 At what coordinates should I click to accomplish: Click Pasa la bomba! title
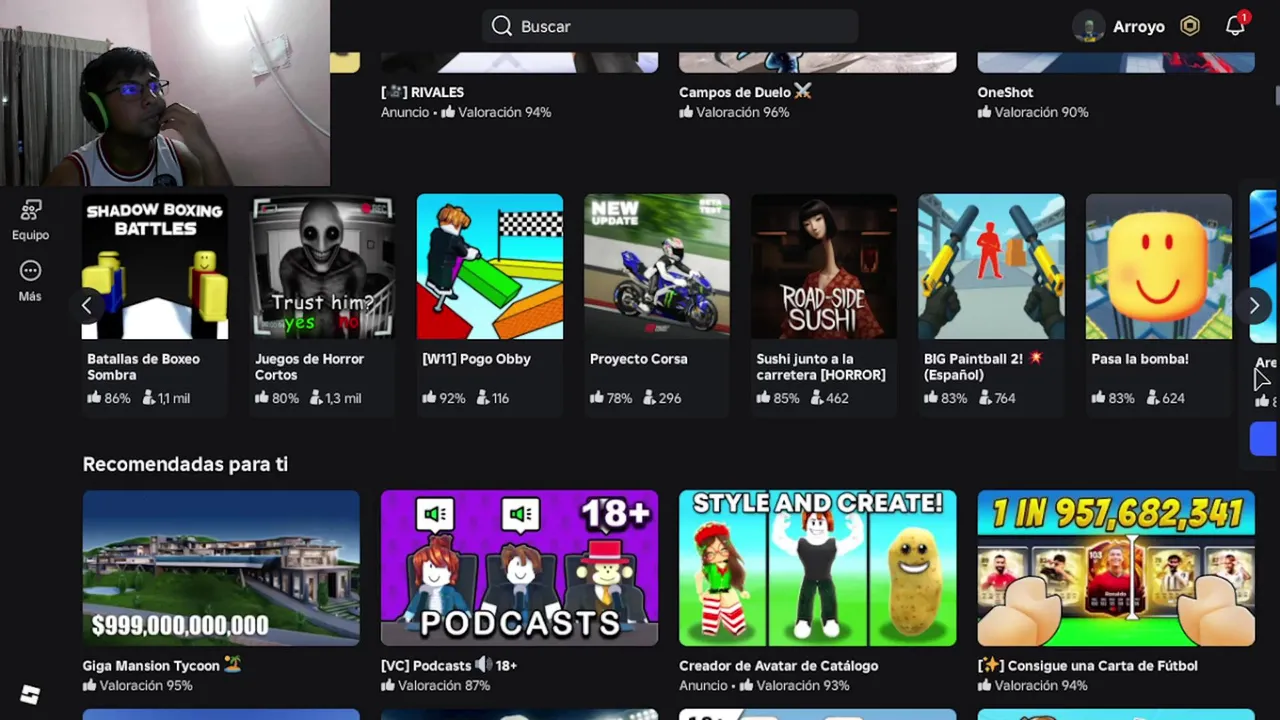1139,359
